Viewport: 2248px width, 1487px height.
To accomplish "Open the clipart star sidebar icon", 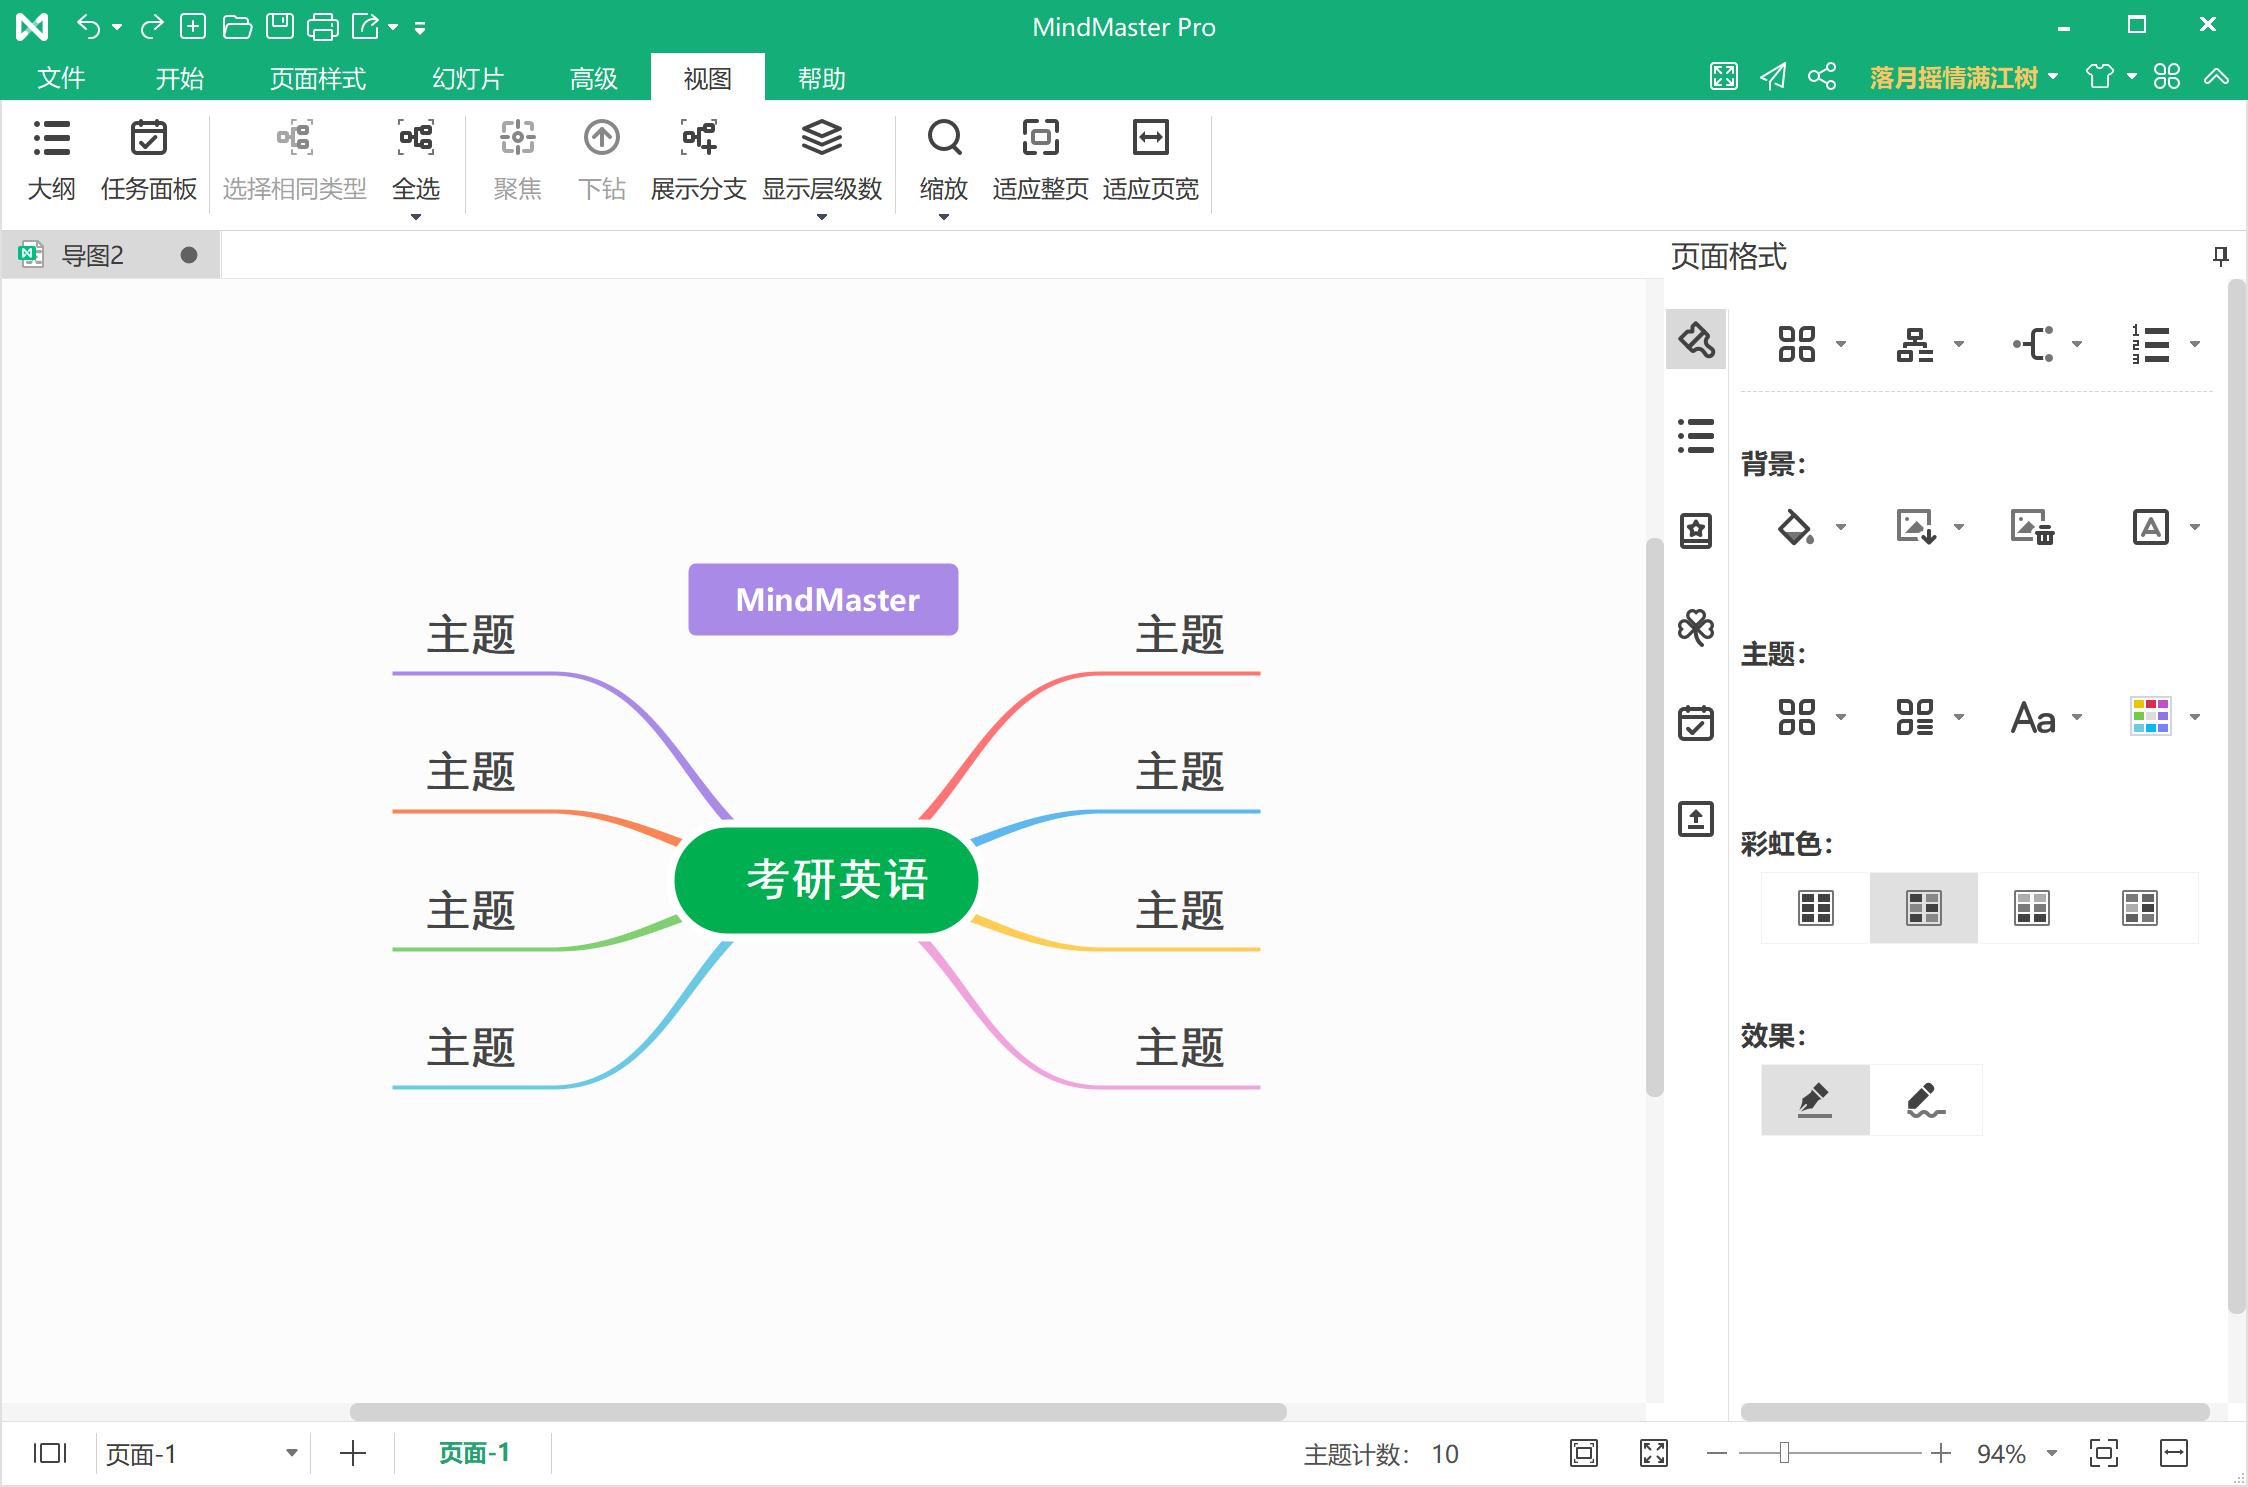I will pos(1696,531).
